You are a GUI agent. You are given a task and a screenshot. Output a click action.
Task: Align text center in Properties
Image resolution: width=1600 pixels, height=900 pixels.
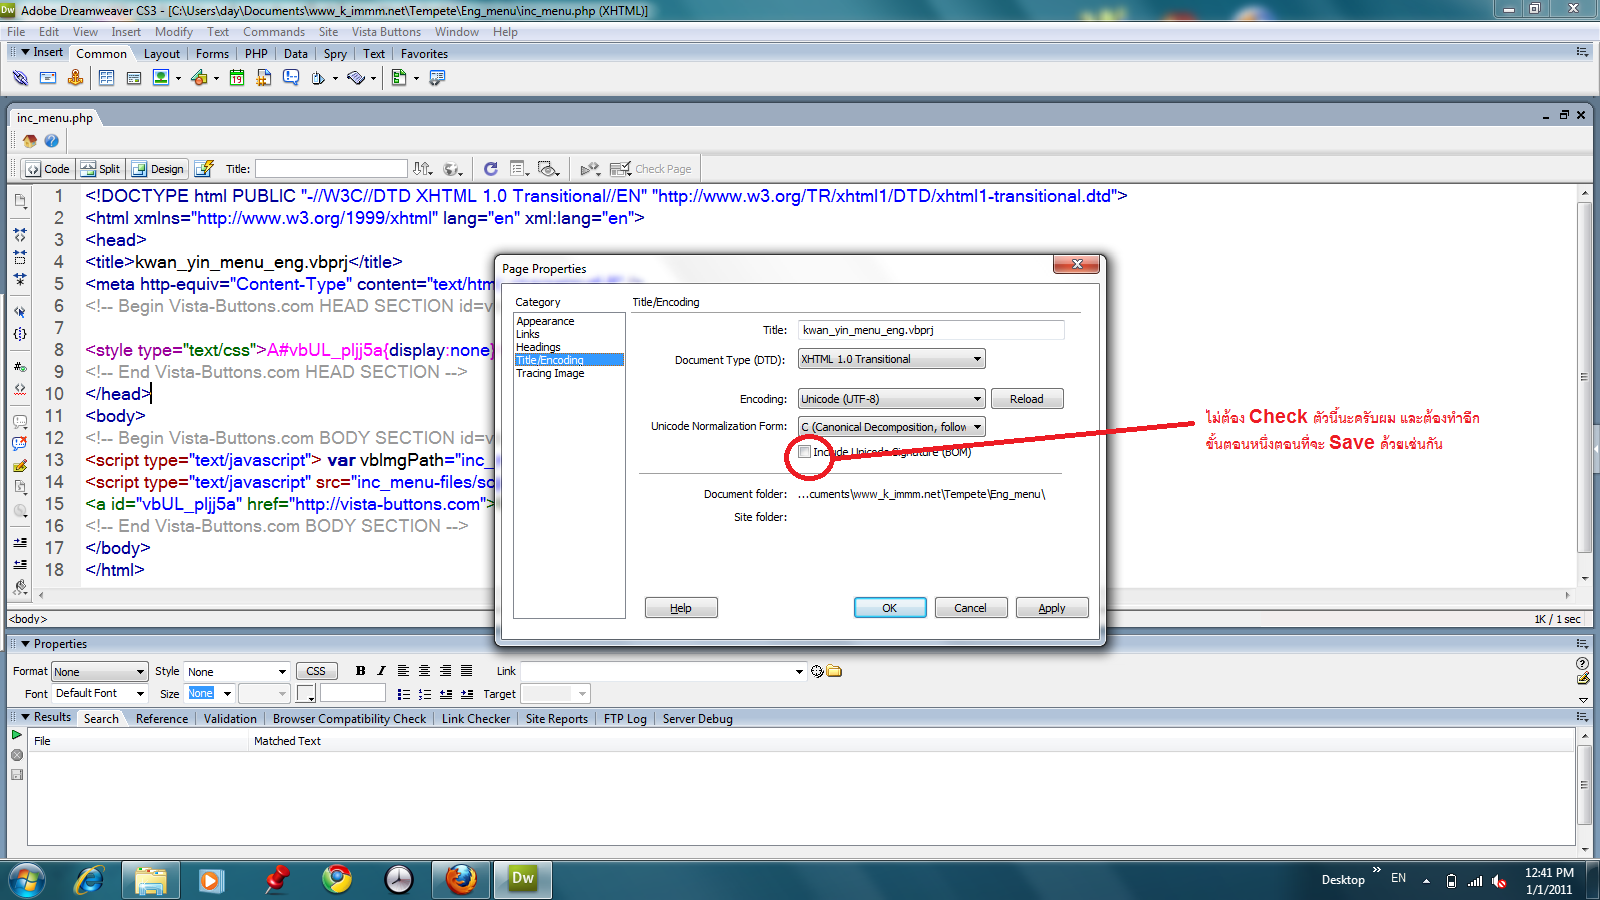point(424,671)
